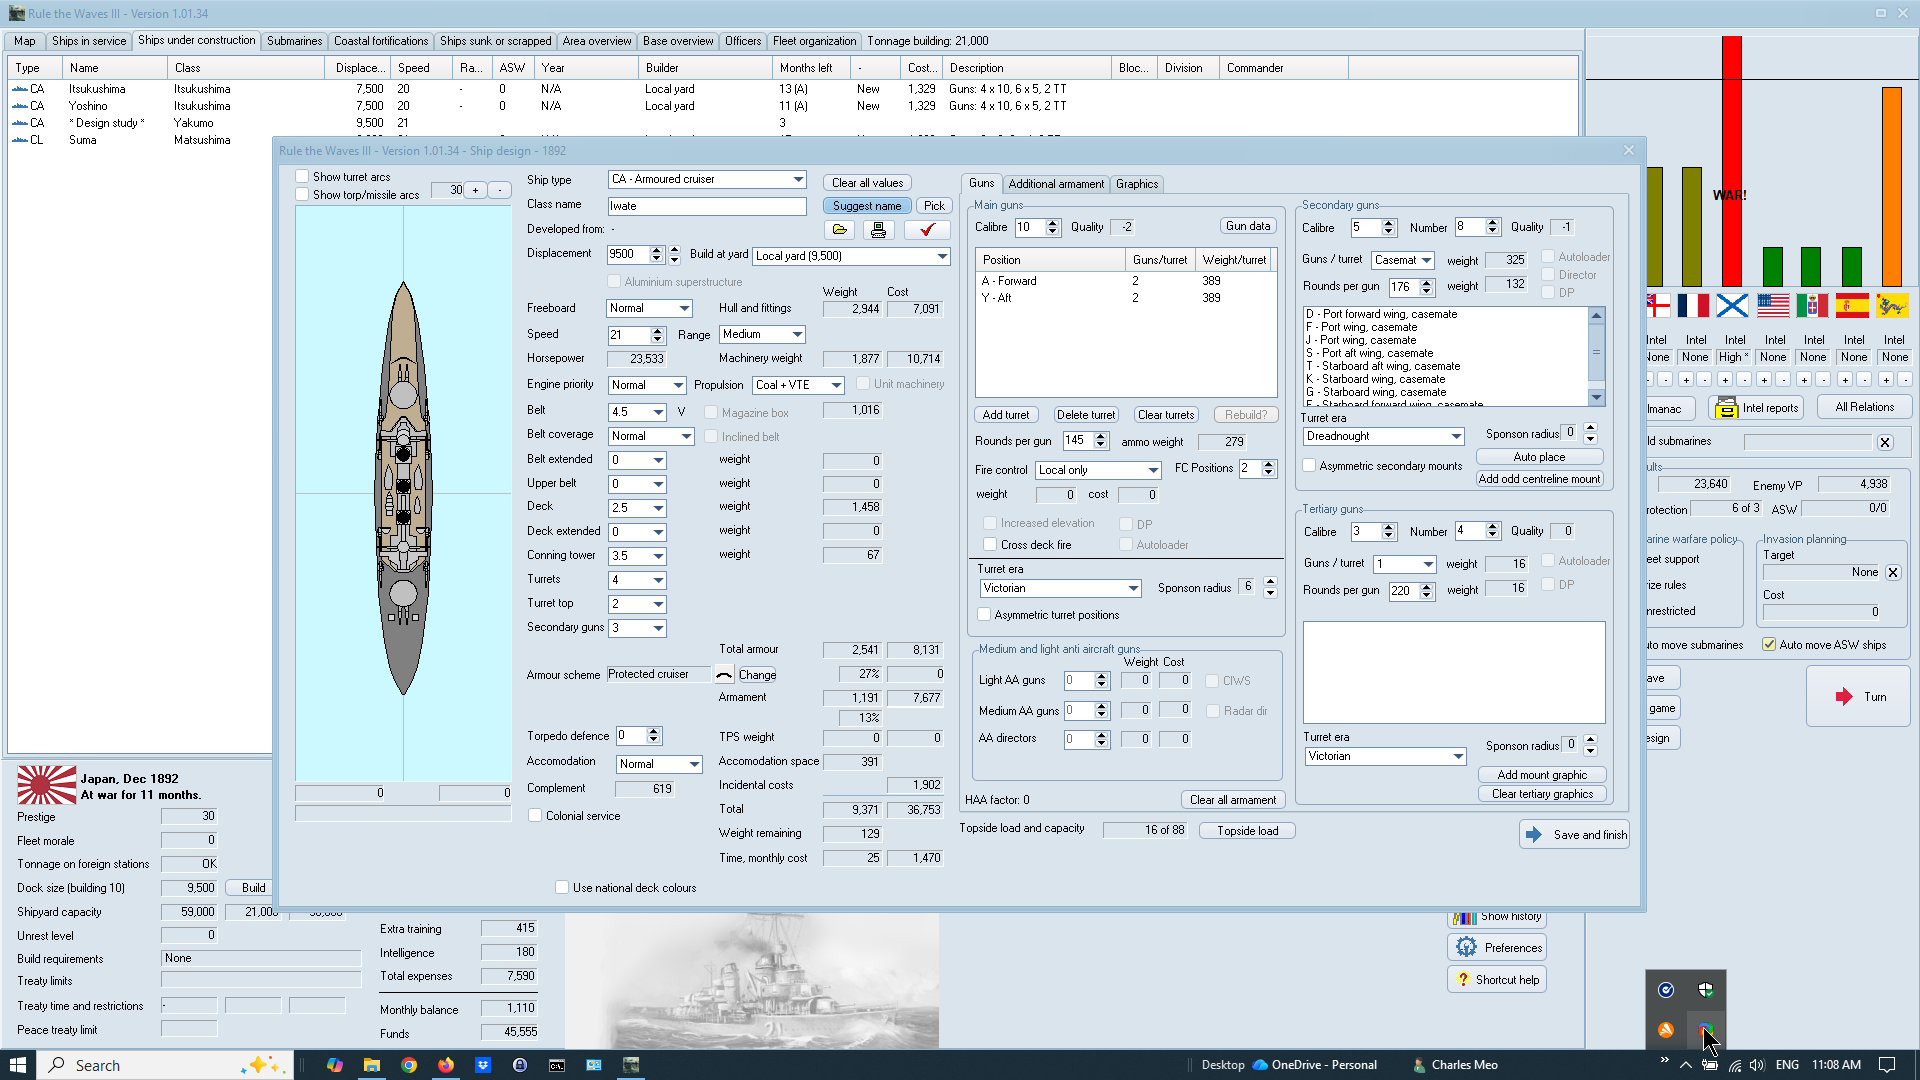
Task: Click the Shortcut help question mark icon
Action: click(x=1463, y=980)
